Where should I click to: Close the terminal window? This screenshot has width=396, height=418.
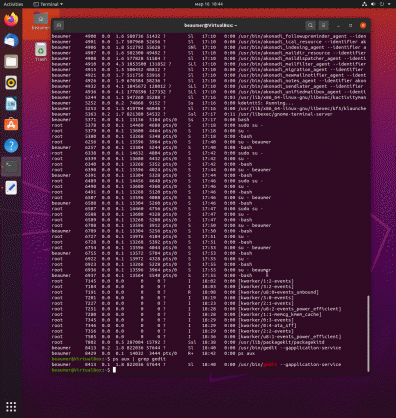tap(363, 25)
